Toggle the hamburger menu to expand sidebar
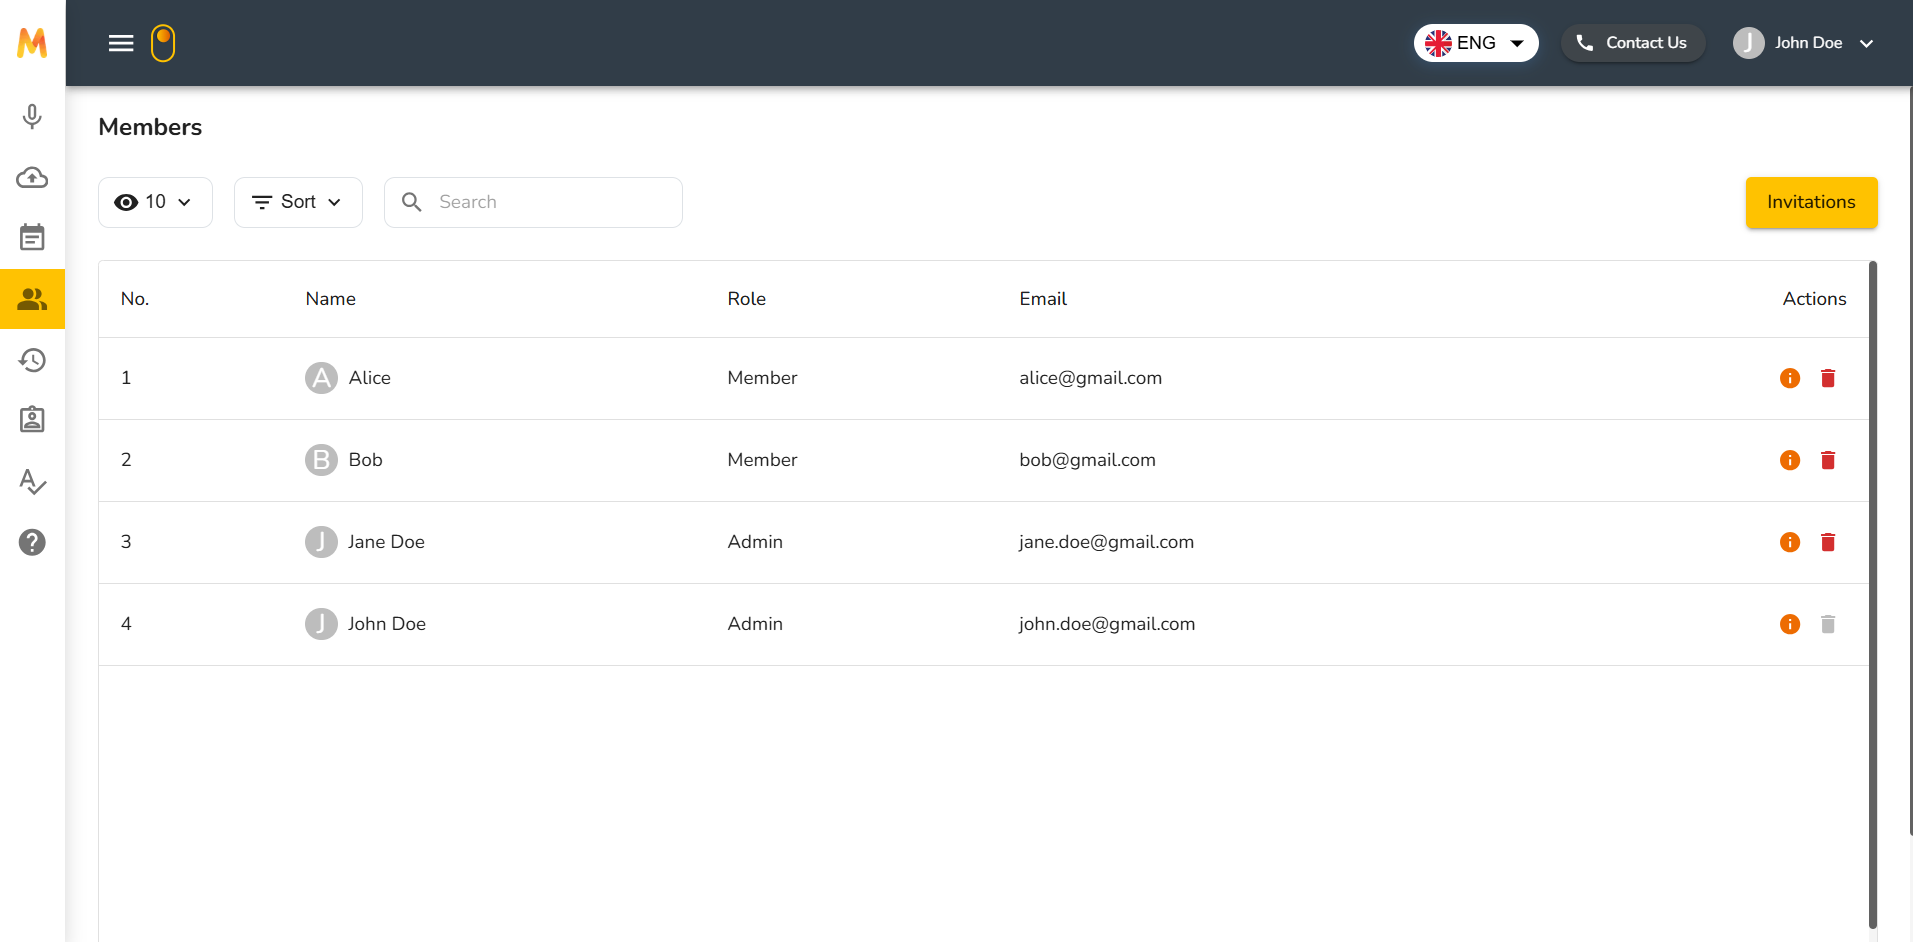 121,43
